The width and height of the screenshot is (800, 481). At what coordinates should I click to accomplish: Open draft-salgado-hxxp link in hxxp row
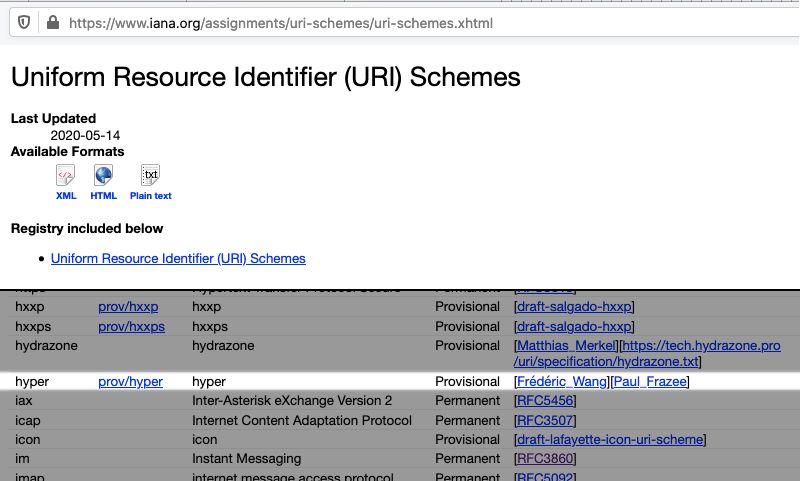tap(574, 307)
